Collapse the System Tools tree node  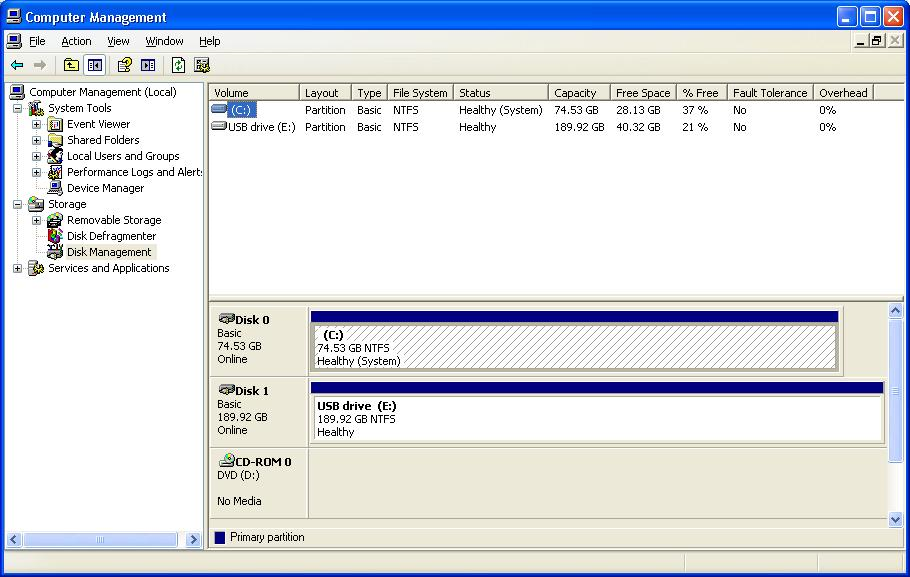(x=17, y=109)
